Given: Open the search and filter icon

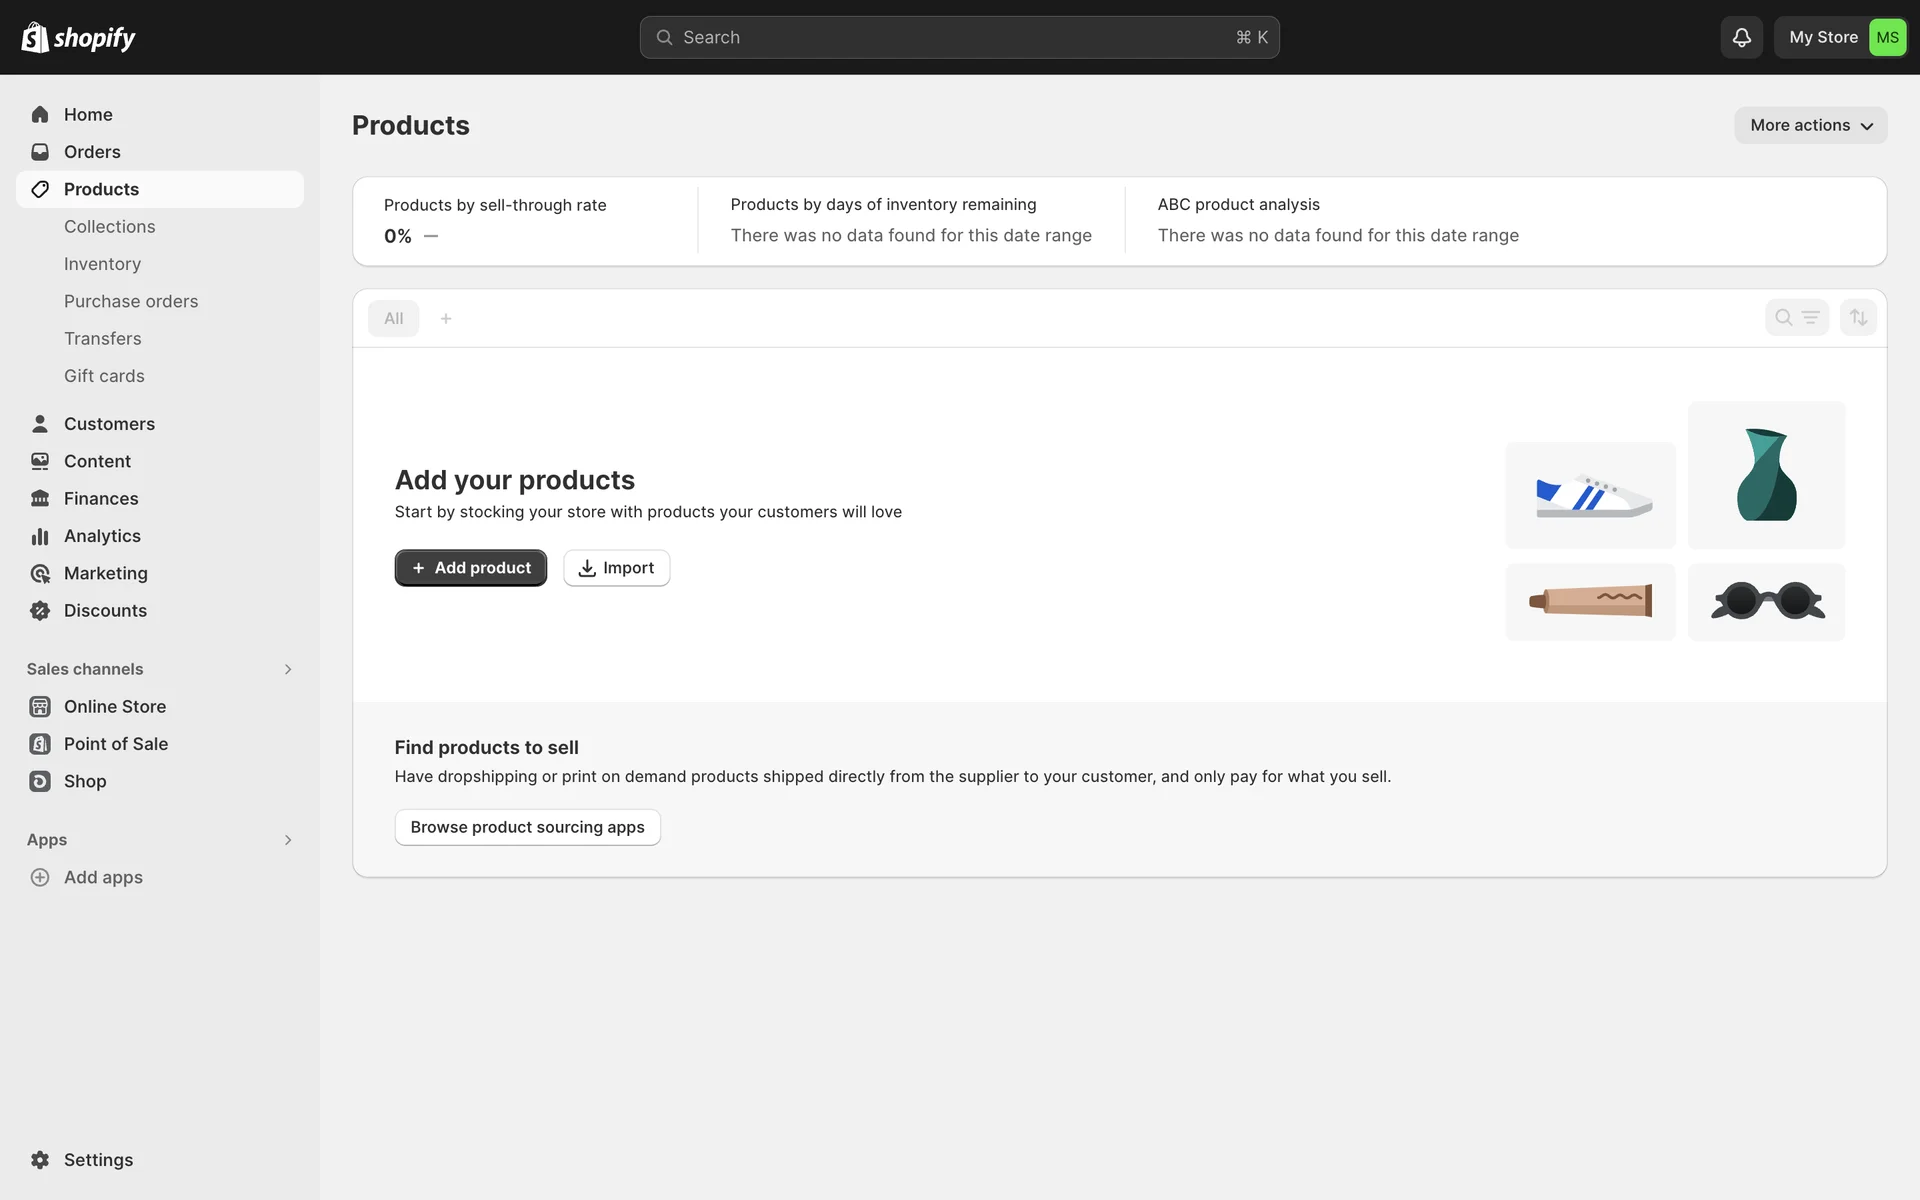Looking at the screenshot, I should pyautogui.click(x=1796, y=318).
